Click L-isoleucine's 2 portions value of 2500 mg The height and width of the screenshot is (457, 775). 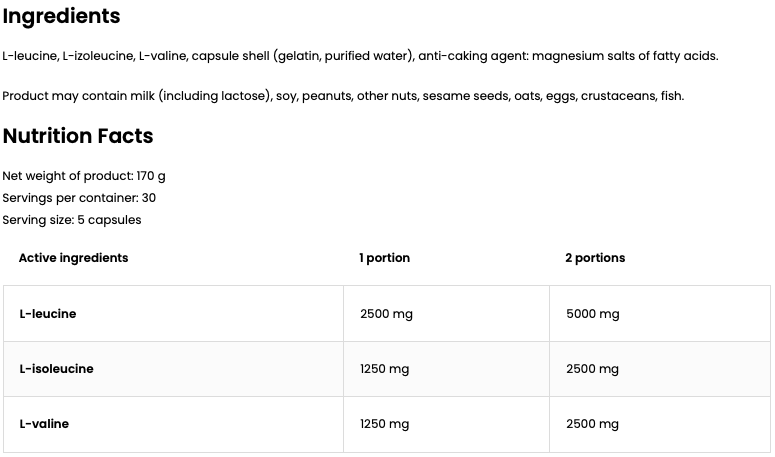(x=592, y=369)
